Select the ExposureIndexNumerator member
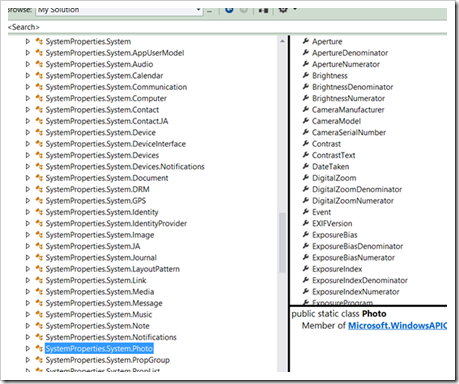This screenshot has width=459, height=384. (356, 292)
